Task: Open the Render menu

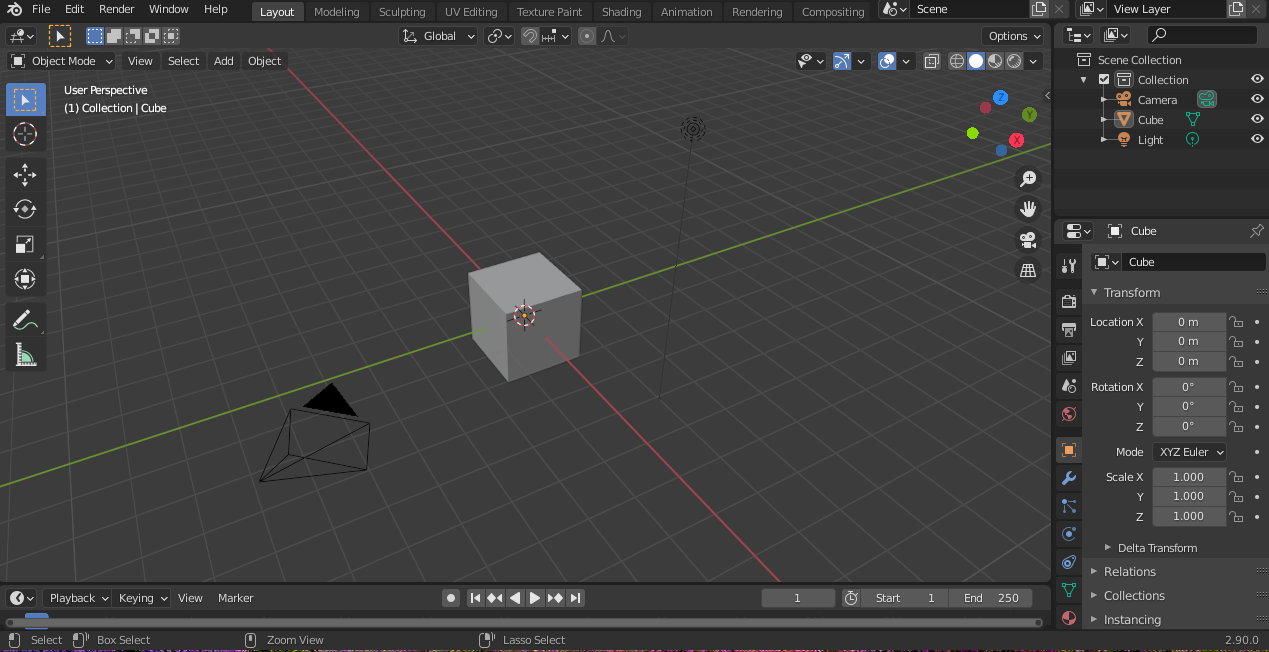Action: [116, 9]
